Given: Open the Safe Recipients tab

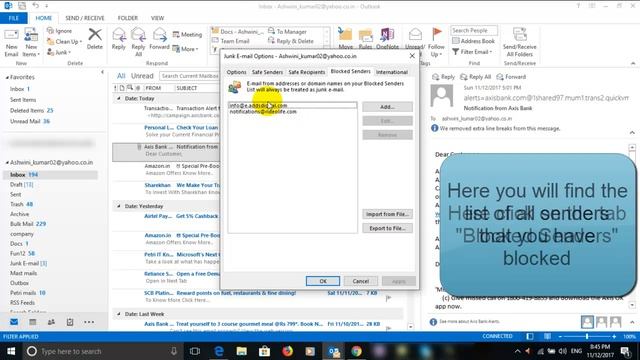Looking at the screenshot, I should (307, 72).
